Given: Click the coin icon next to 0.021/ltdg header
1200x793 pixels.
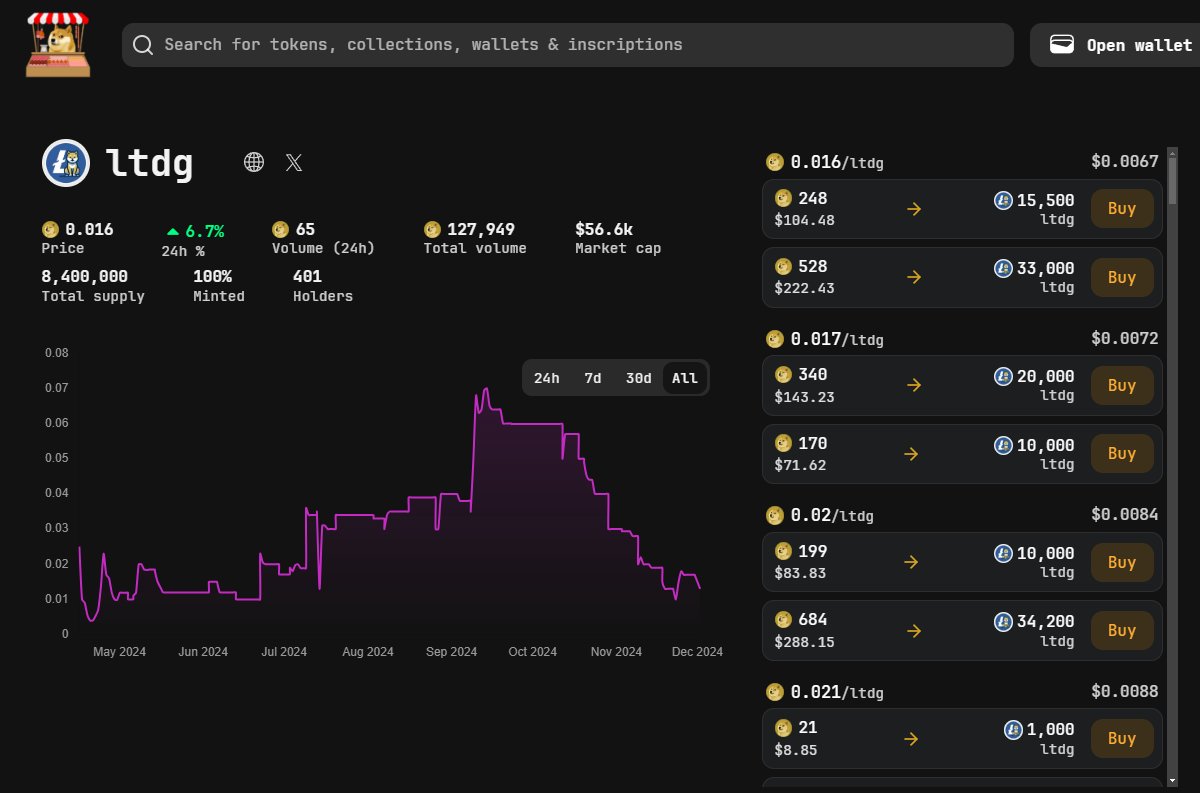Looking at the screenshot, I should click(774, 692).
